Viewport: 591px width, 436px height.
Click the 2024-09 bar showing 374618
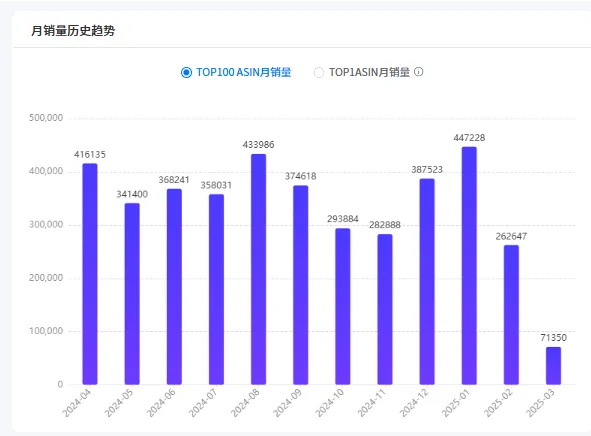pyautogui.click(x=301, y=285)
